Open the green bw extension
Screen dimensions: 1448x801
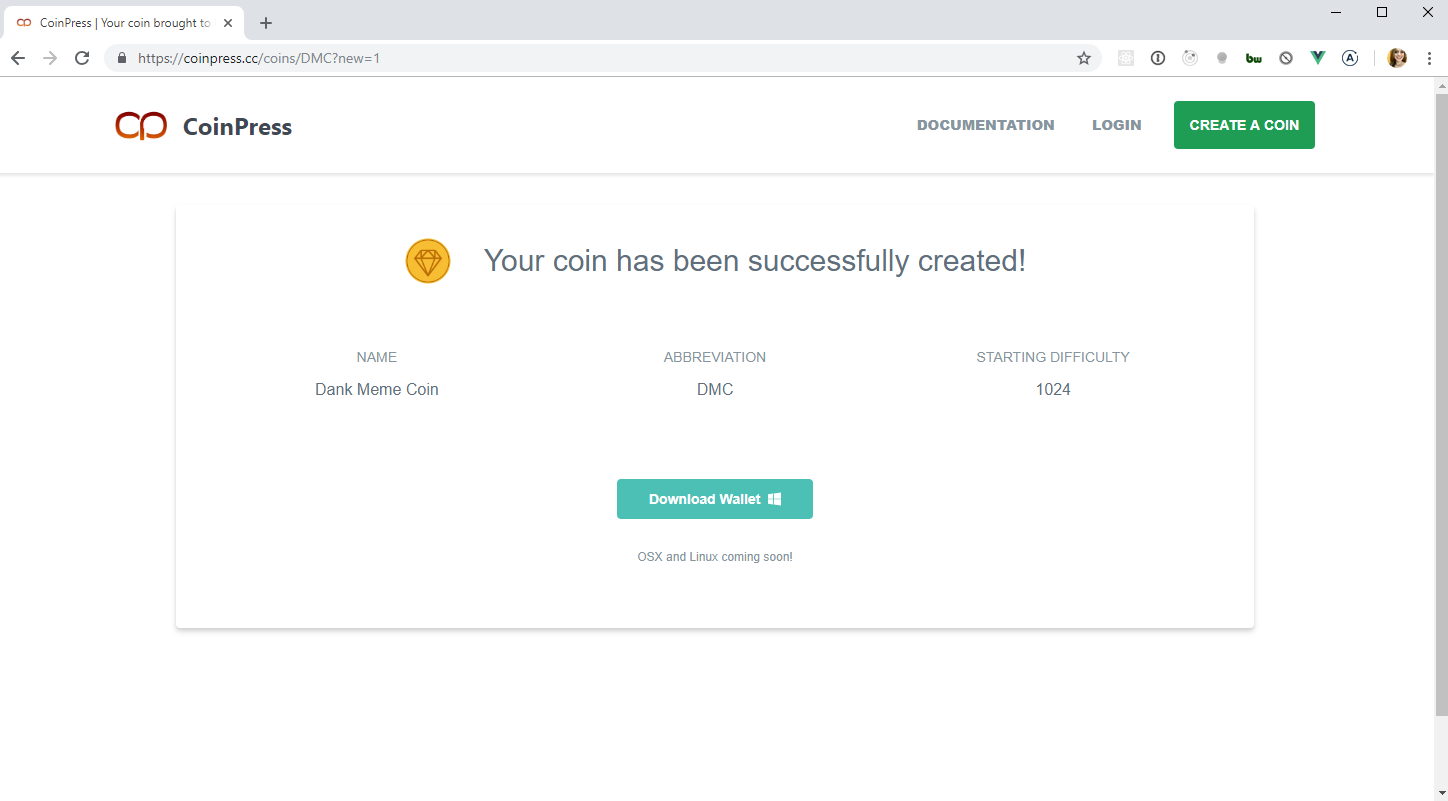(x=1254, y=58)
